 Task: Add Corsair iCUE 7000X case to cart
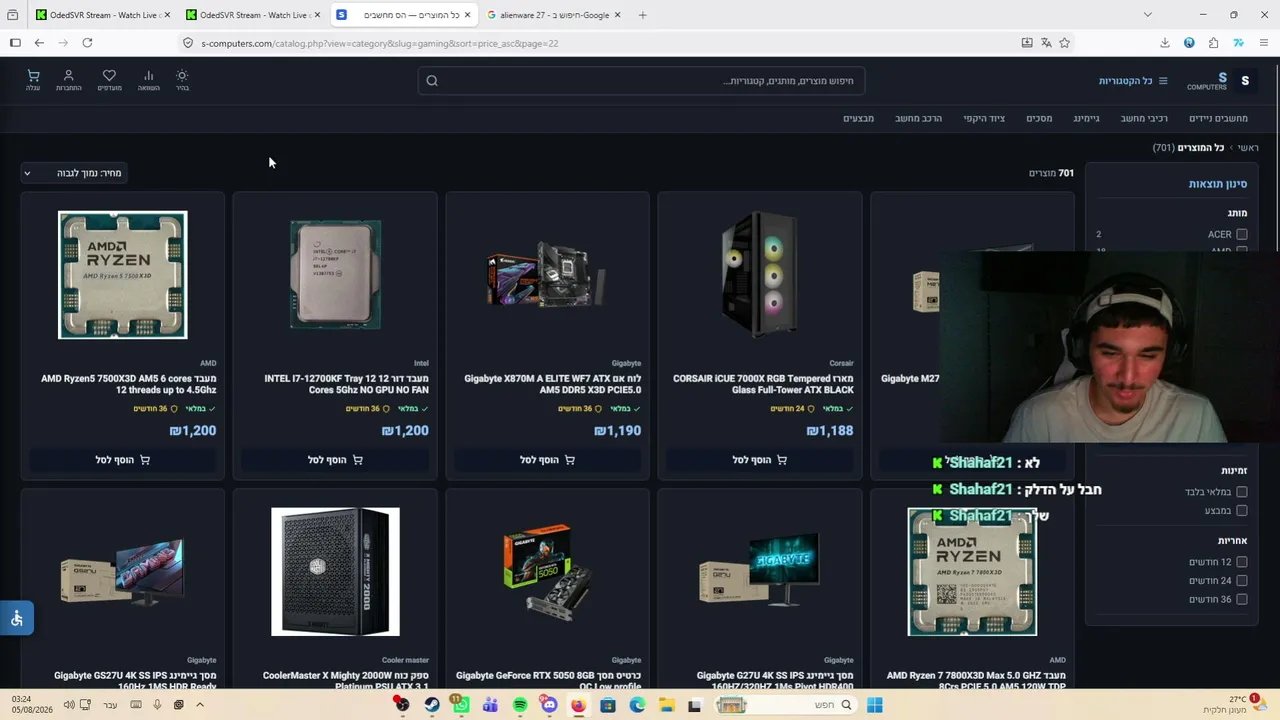[x=760, y=460]
